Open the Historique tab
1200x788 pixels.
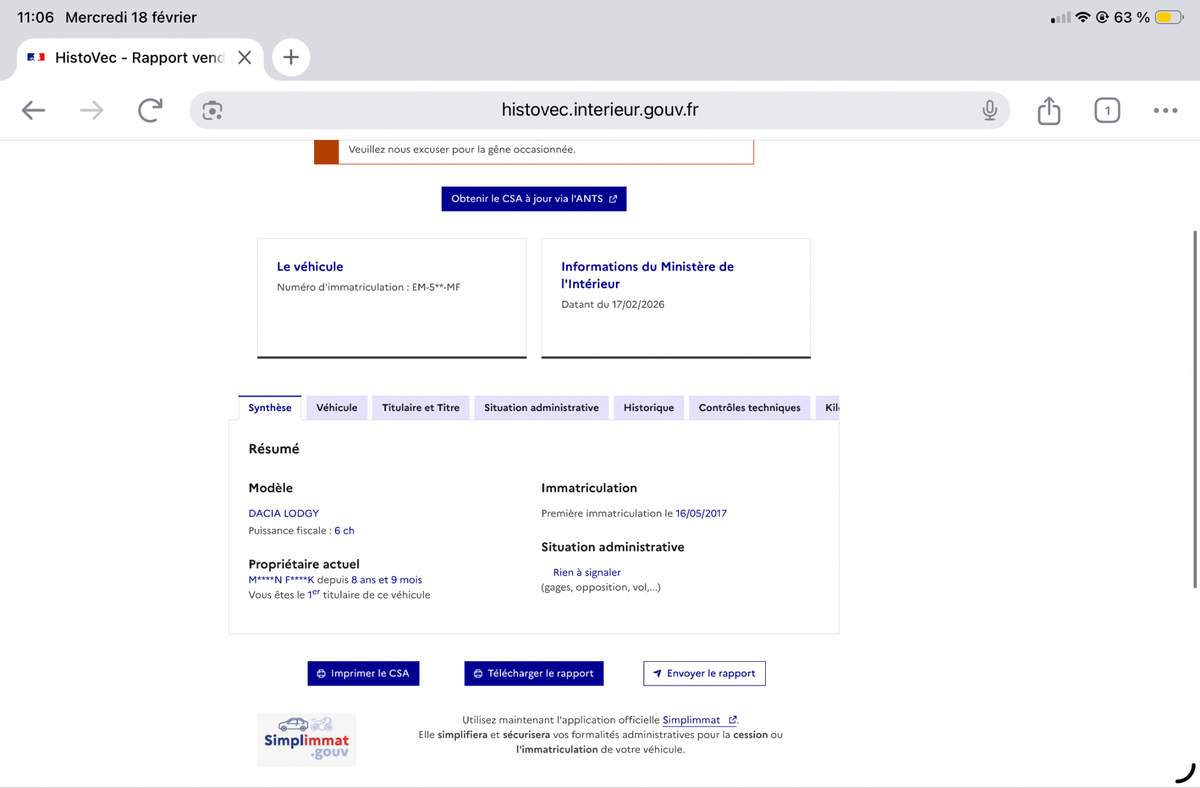(648, 407)
